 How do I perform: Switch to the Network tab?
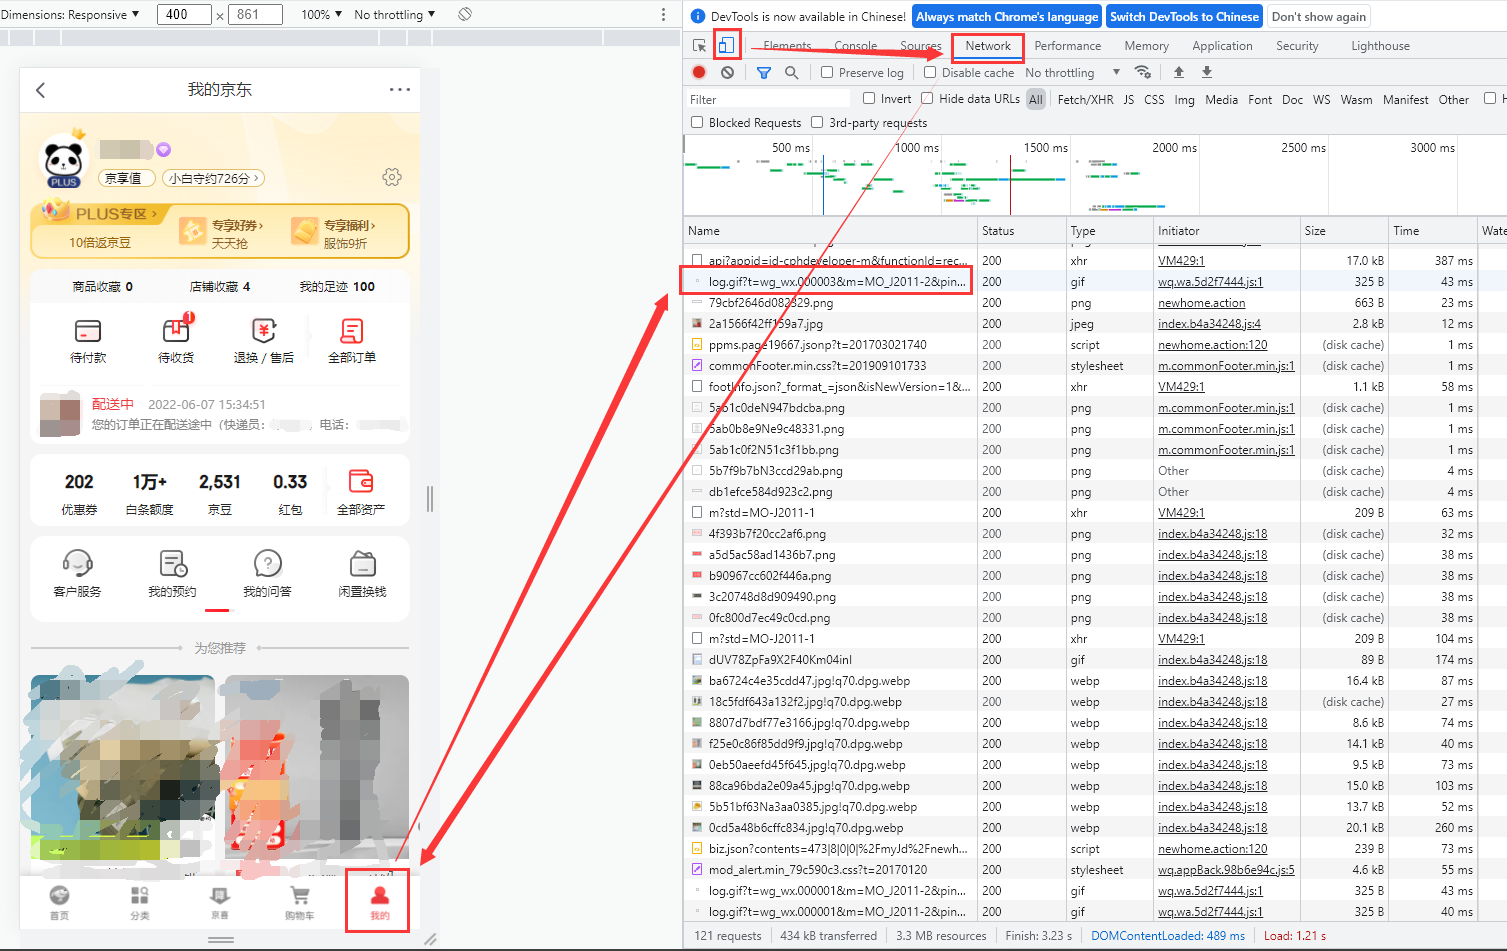tap(988, 46)
